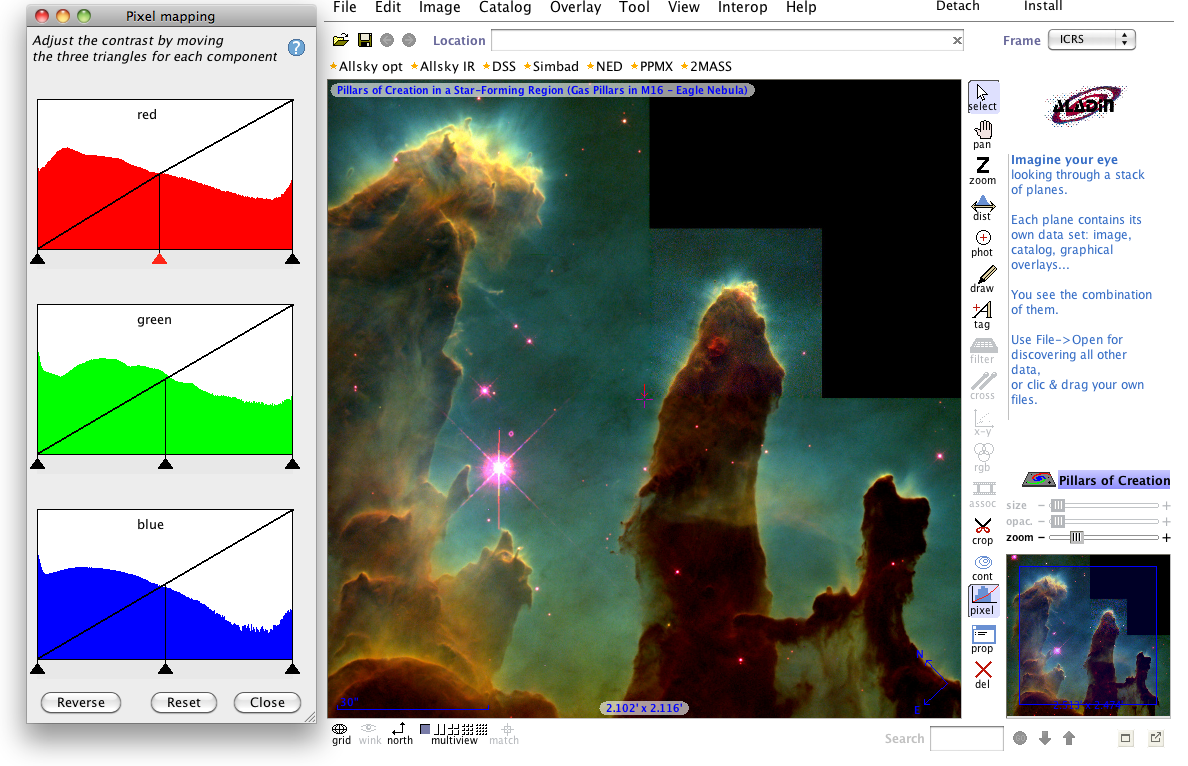Toggle north orientation button
The width and height of the screenshot is (1188, 766).
[399, 733]
